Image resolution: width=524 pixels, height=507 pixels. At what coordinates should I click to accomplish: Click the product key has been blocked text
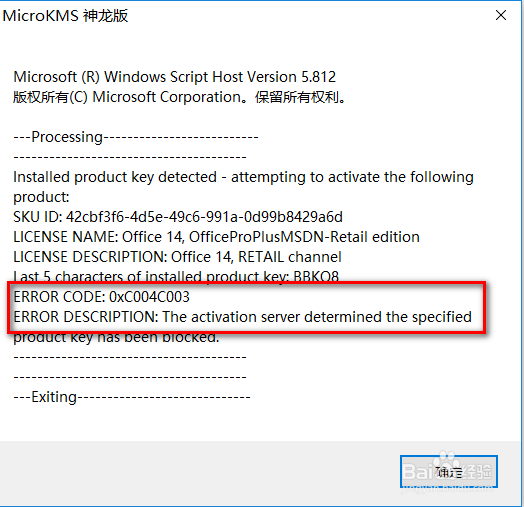tap(116, 338)
